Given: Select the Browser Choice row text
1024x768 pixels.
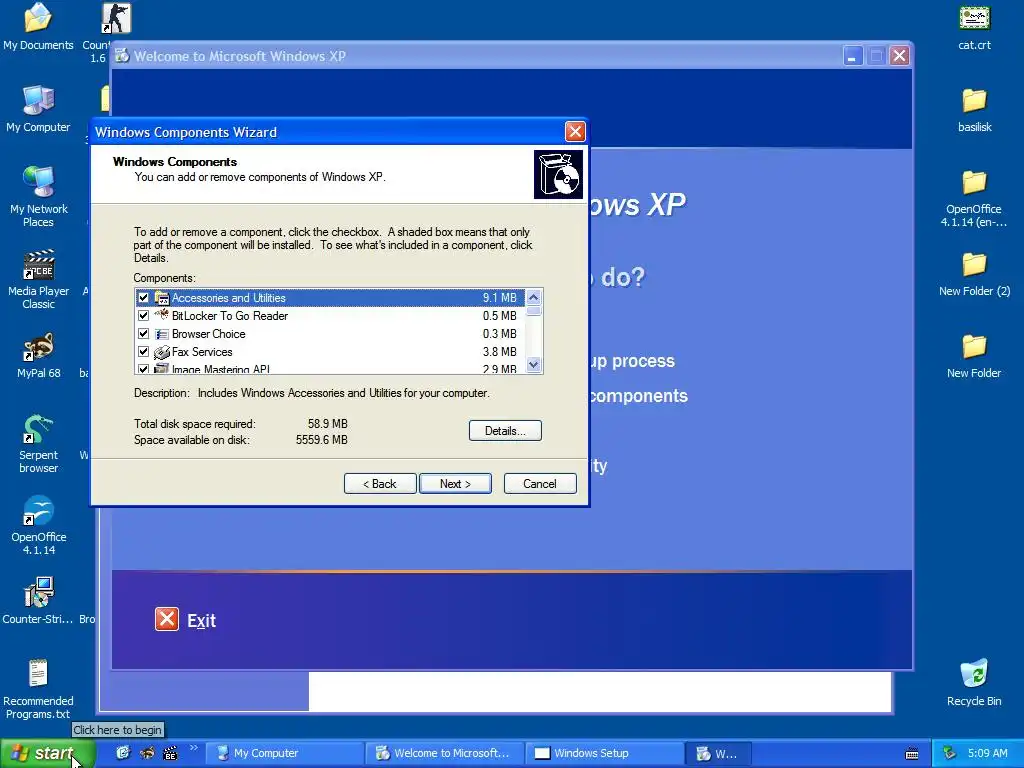Looking at the screenshot, I should click(x=208, y=334).
